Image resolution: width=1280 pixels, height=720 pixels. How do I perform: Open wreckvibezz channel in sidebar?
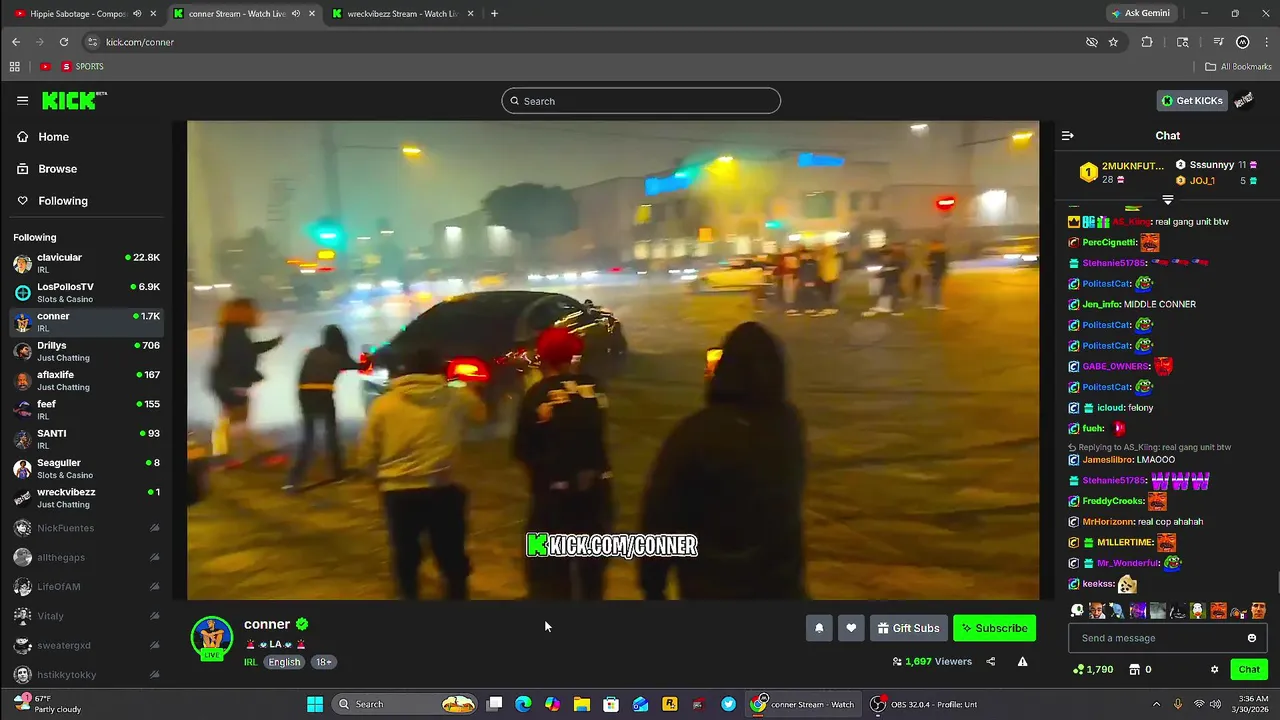click(x=86, y=497)
